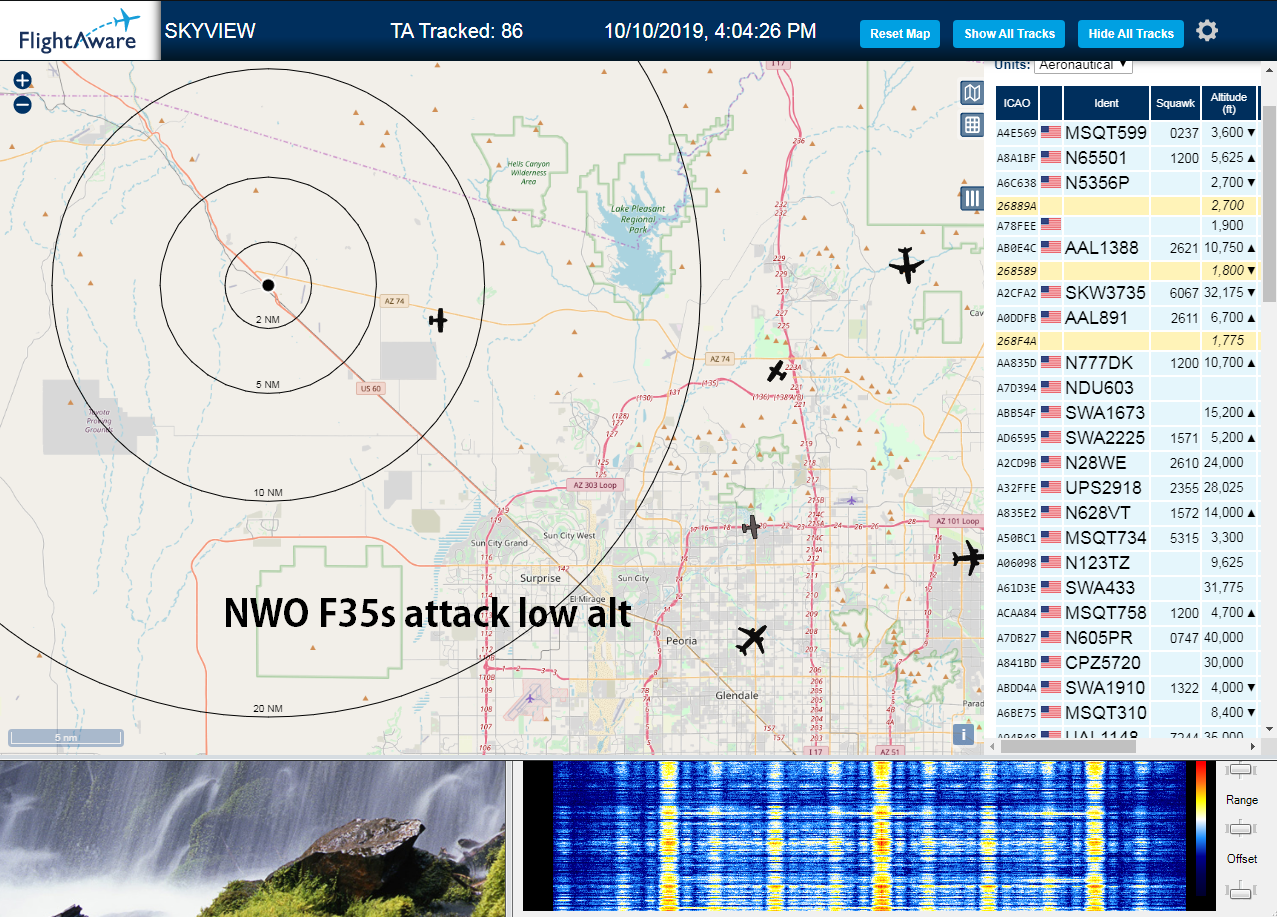Select the N65501 ident cell
Screen dimensions: 1277x917
click(1107, 157)
